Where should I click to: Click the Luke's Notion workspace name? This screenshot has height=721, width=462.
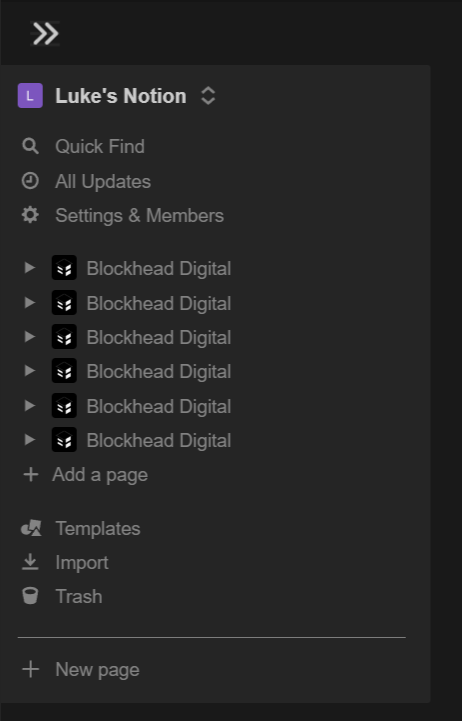[x=121, y=96]
